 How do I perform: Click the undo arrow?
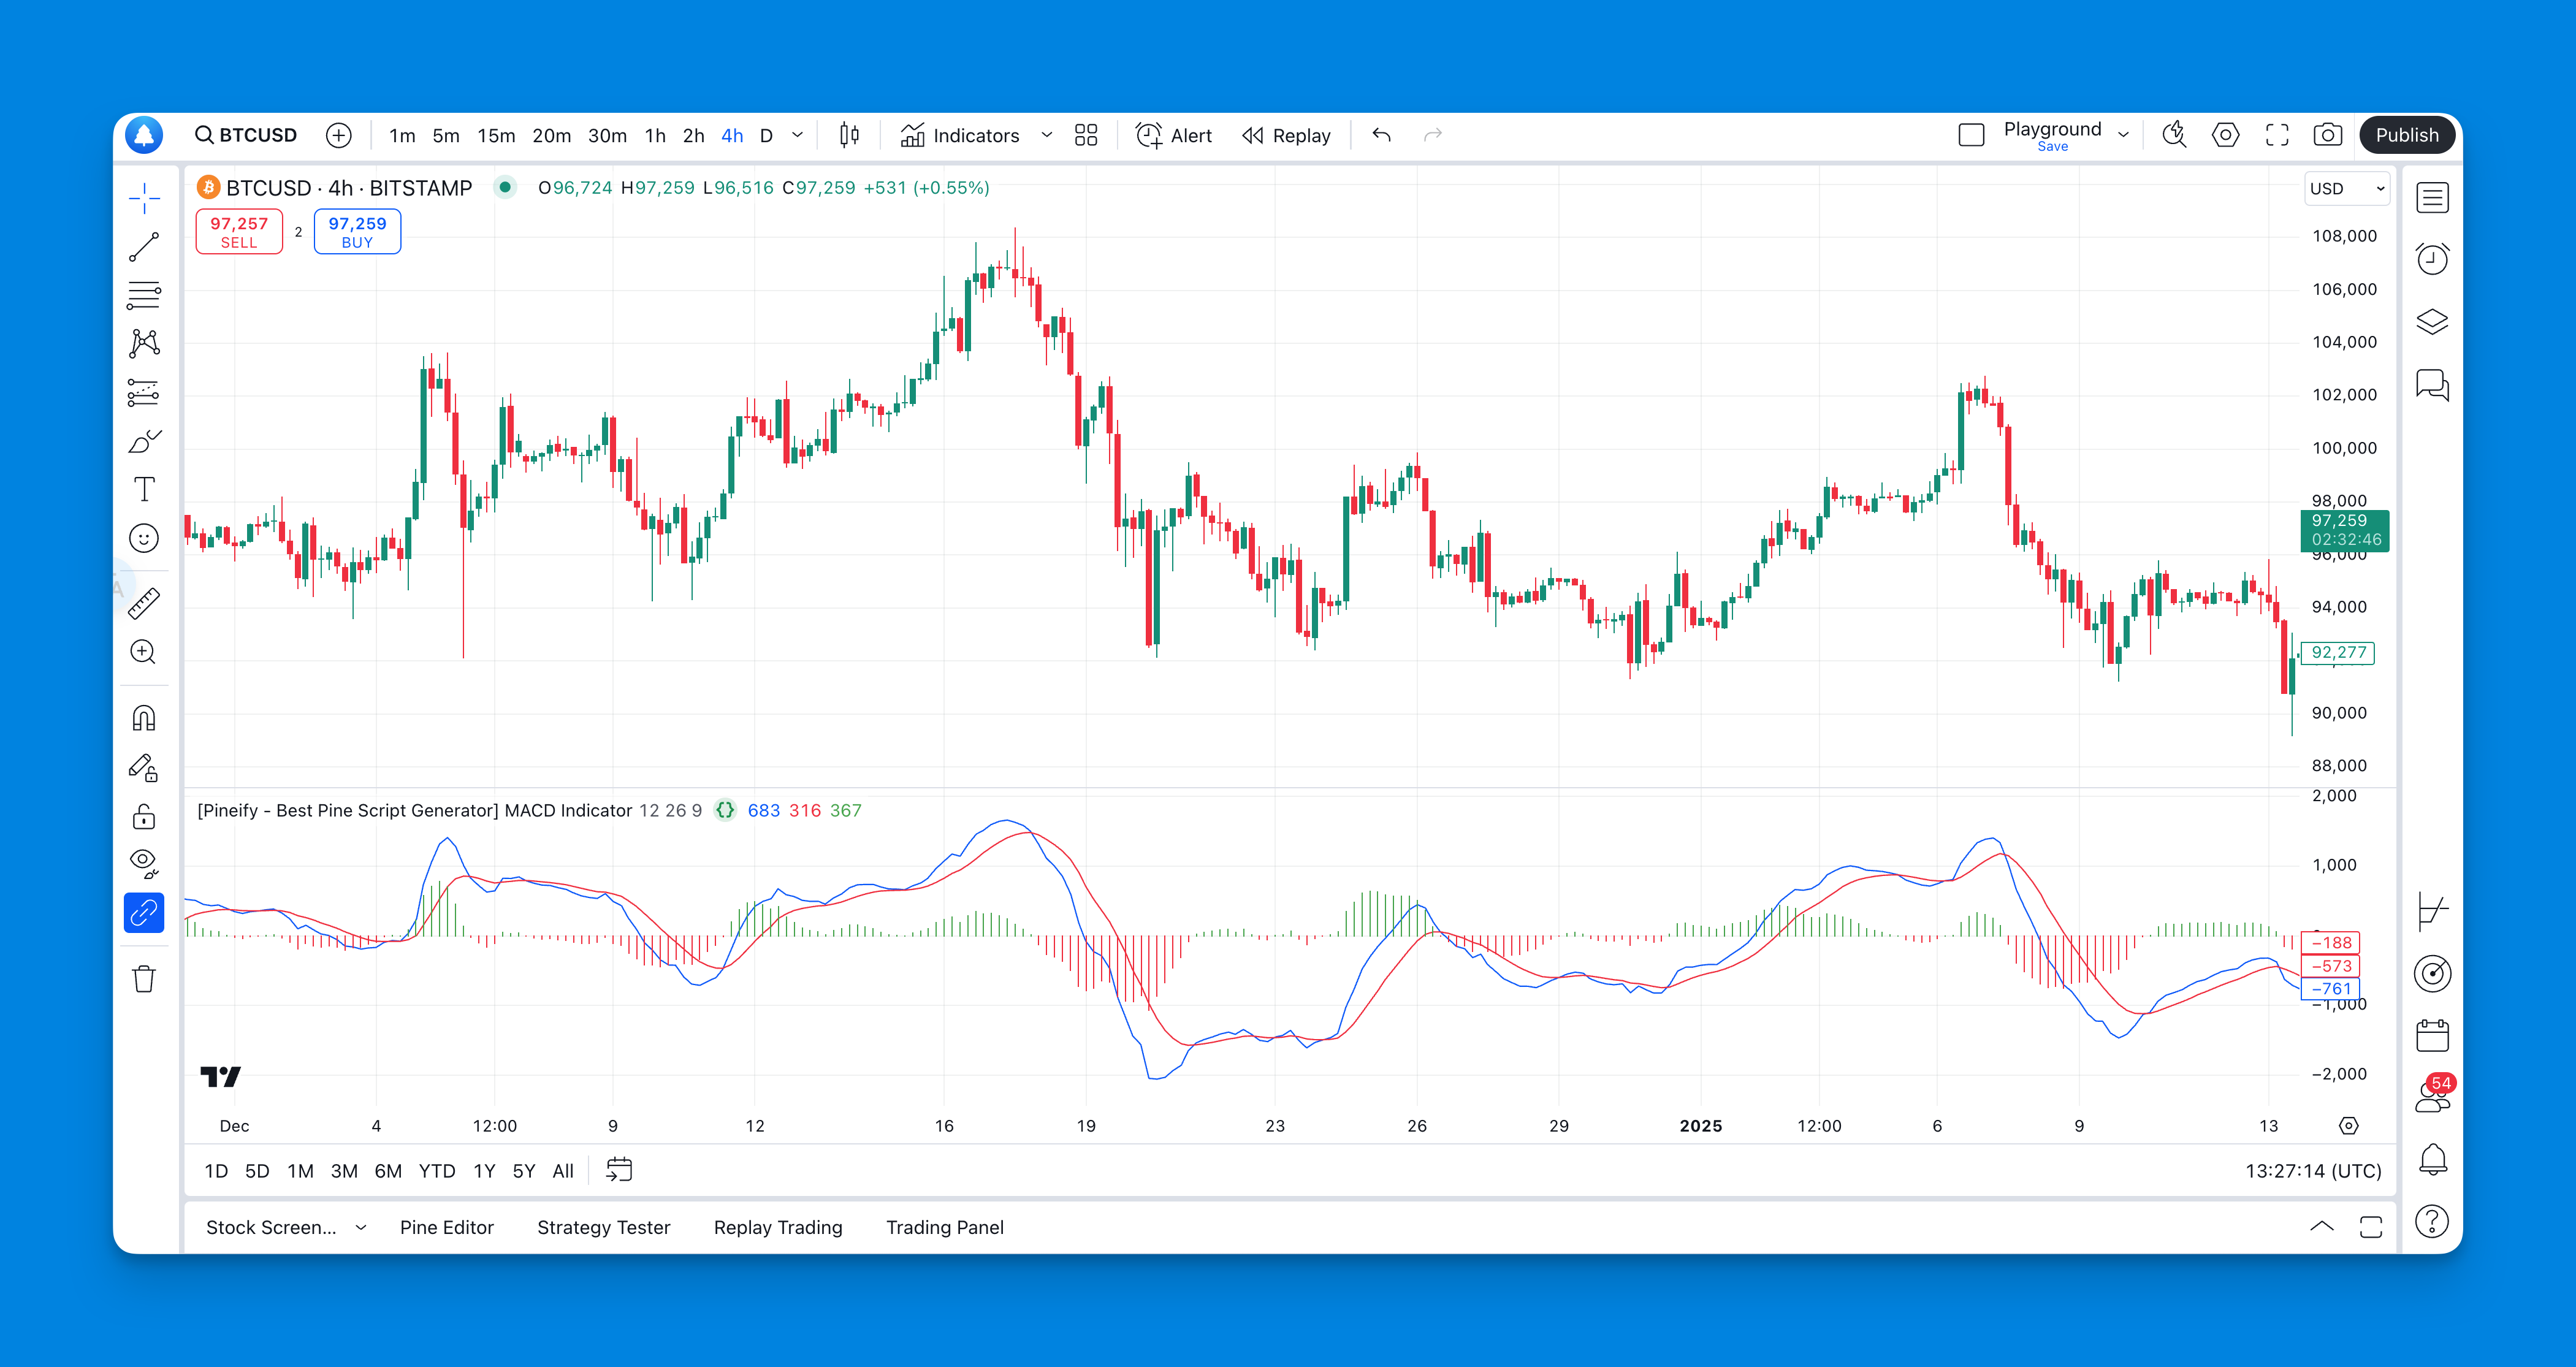tap(1381, 135)
